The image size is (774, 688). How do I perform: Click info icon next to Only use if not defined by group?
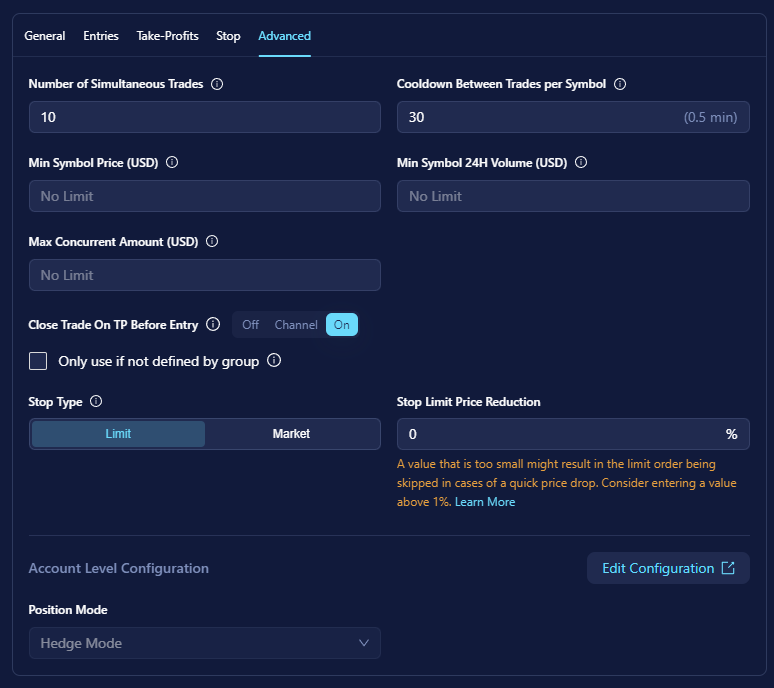pyautogui.click(x=274, y=360)
